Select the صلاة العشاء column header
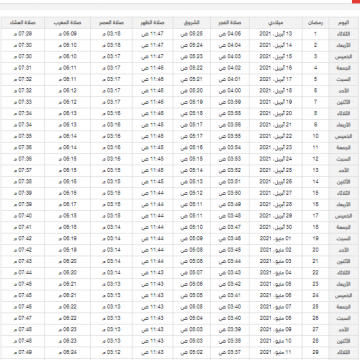 [x=23, y=23]
